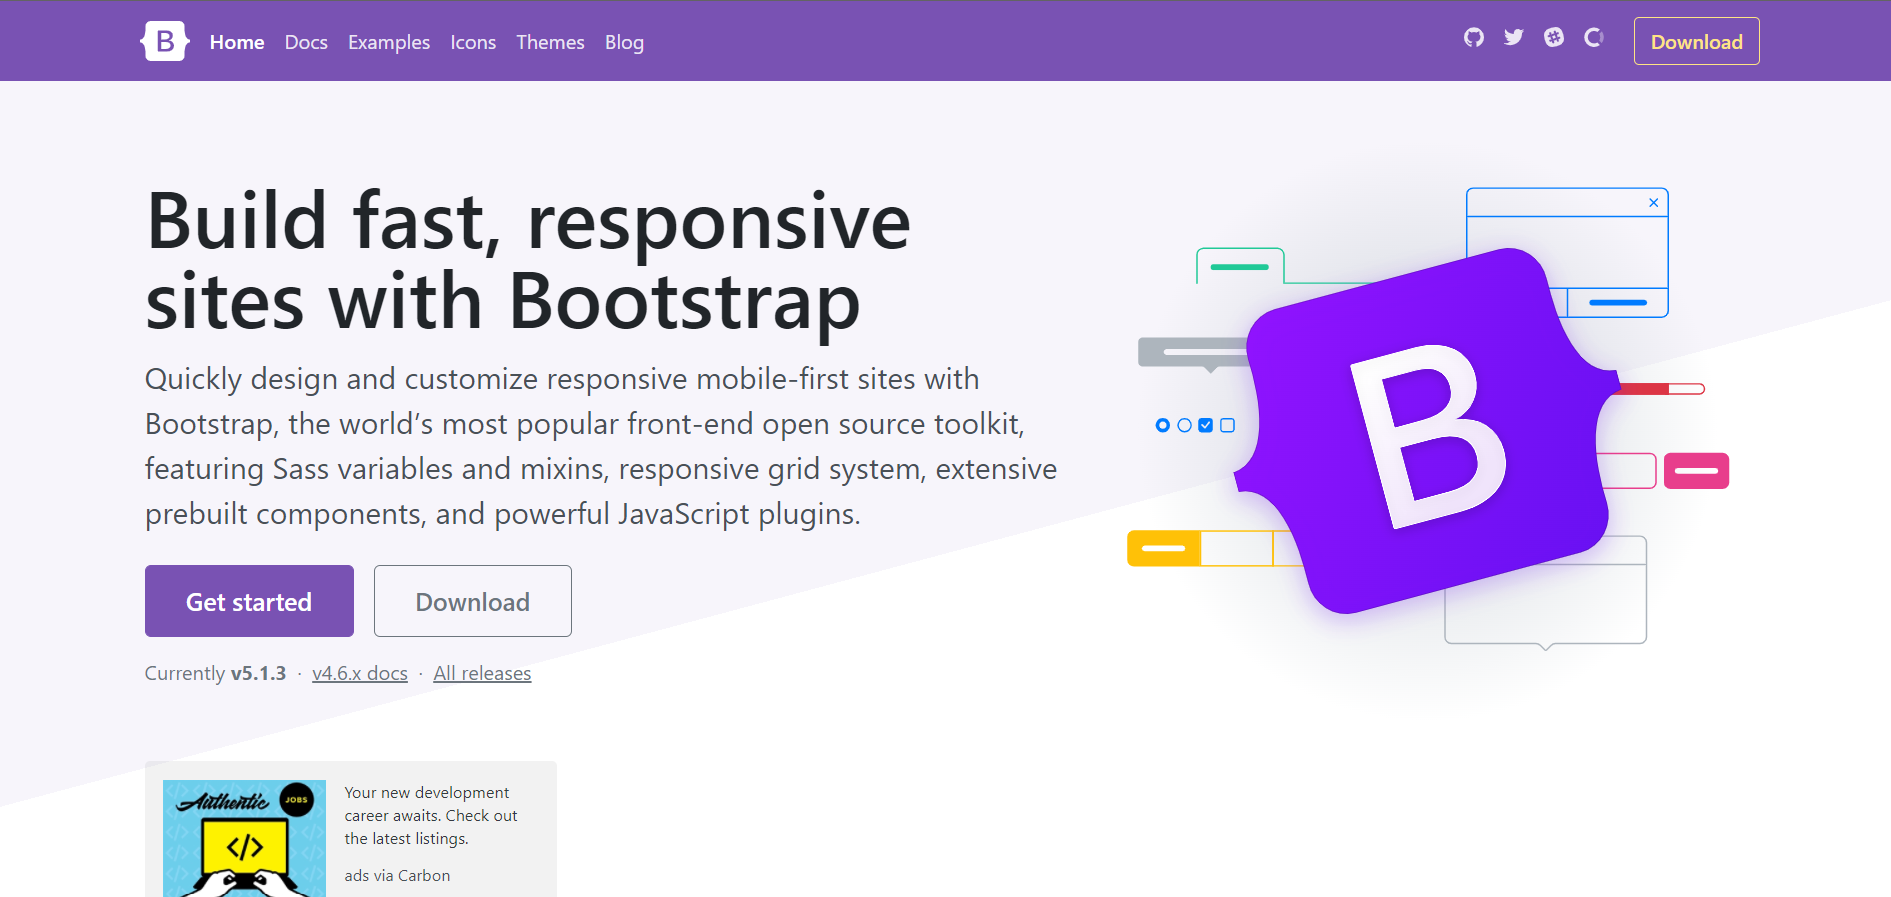Open the Icons nav item

(x=473, y=42)
